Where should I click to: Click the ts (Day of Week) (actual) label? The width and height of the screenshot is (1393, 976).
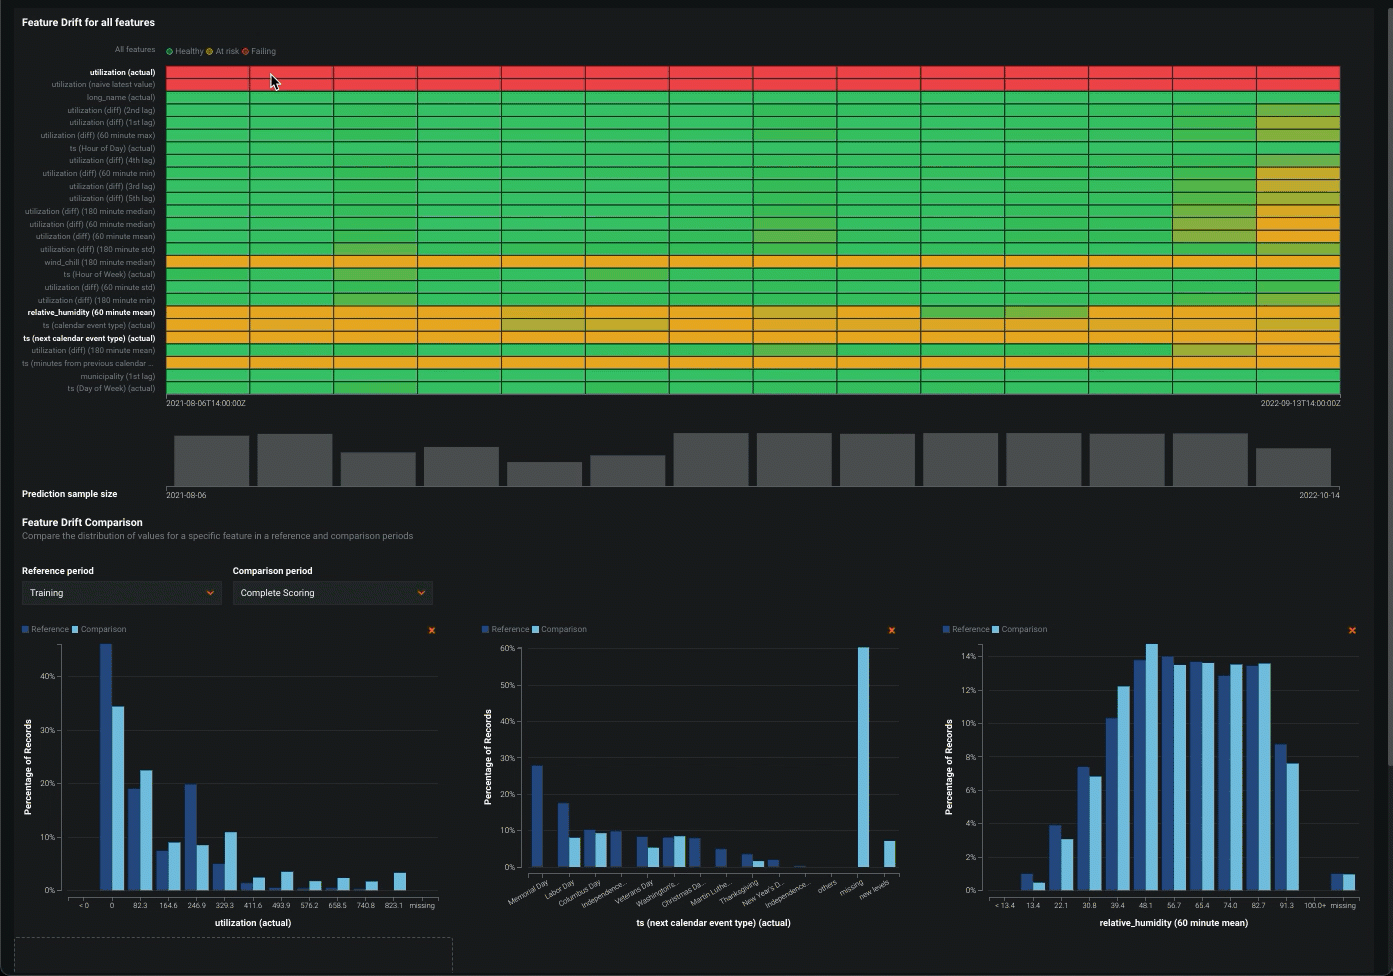111,388
